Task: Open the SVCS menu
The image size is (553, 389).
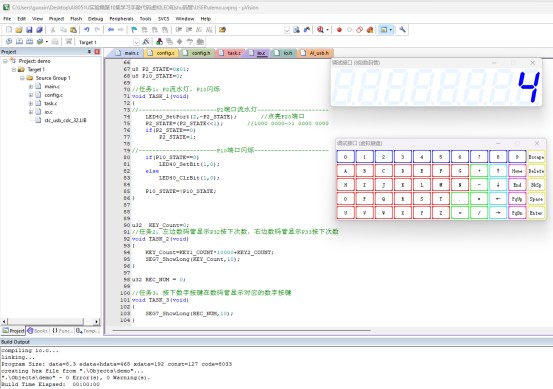Action: pos(163,19)
